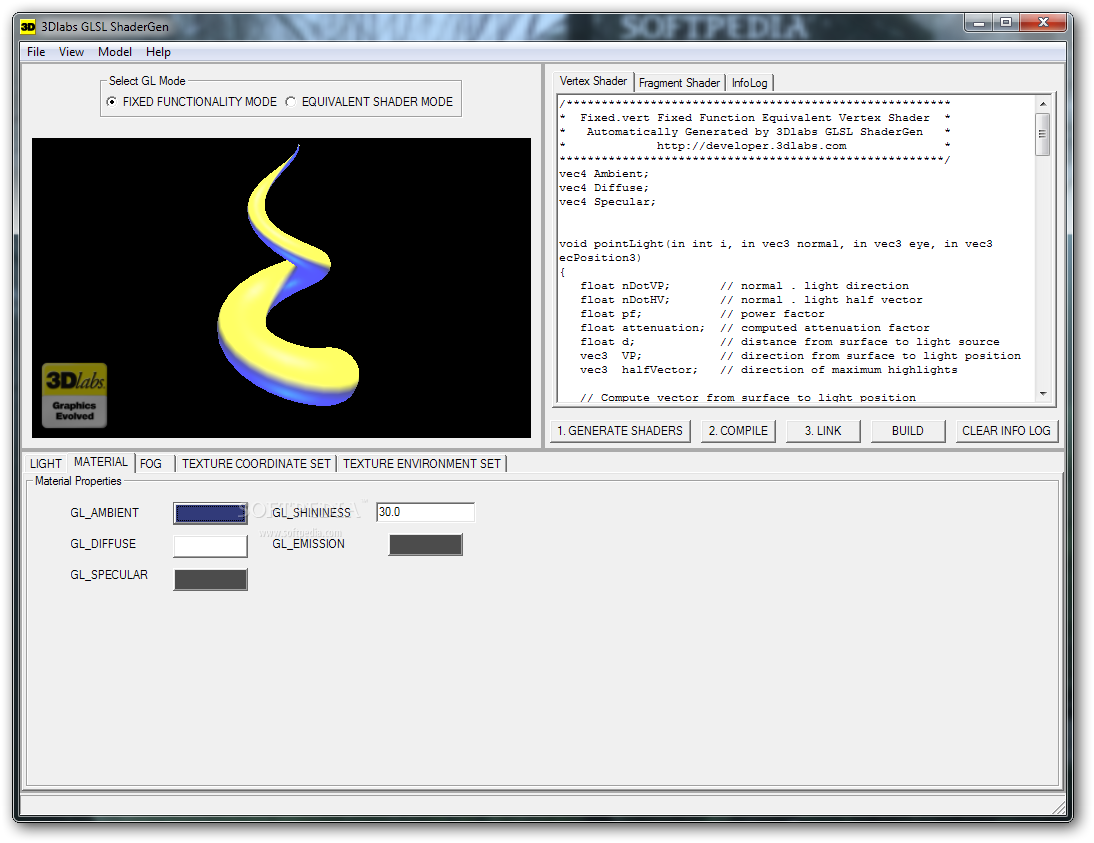The width and height of the screenshot is (1094, 843).
Task: Click the shader code scrollbar up arrow
Action: coord(1043,104)
